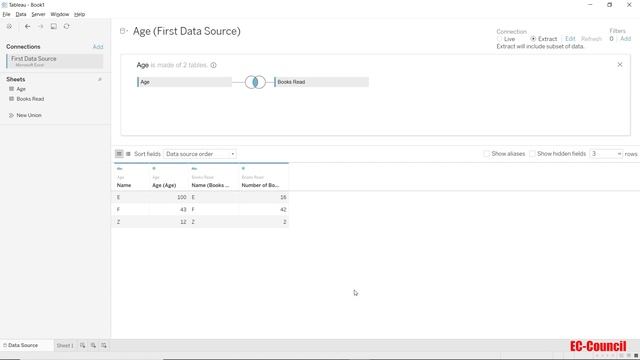Click the cell with value 100
640x360 pixels.
coord(169,197)
